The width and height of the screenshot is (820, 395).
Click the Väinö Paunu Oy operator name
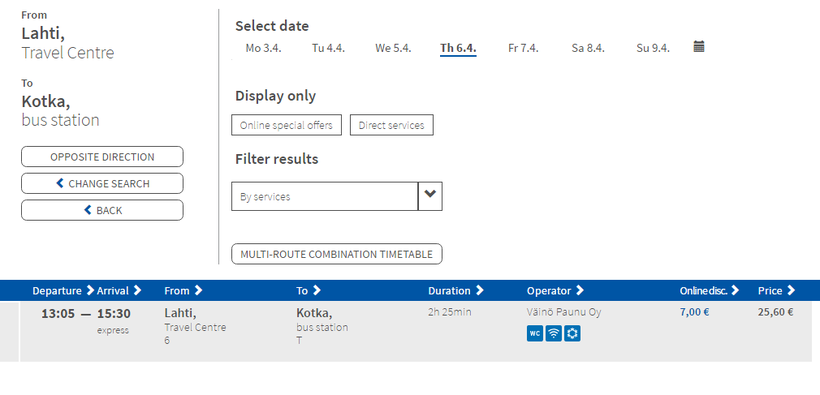pos(564,312)
